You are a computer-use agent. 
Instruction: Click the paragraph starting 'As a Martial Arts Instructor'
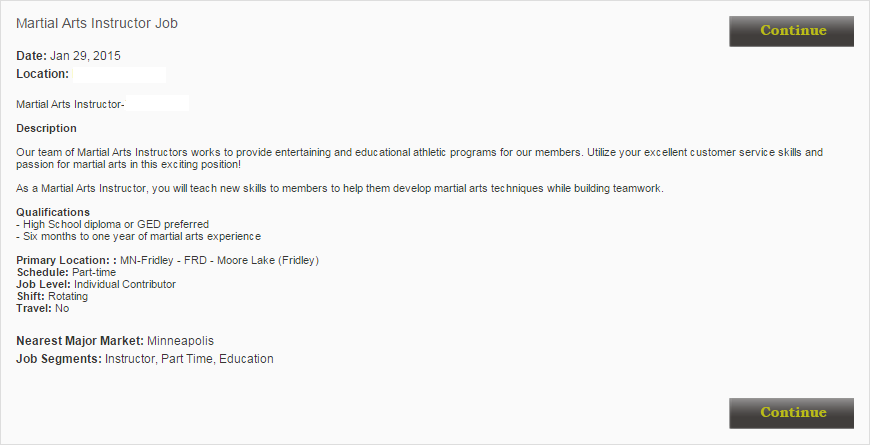point(340,189)
